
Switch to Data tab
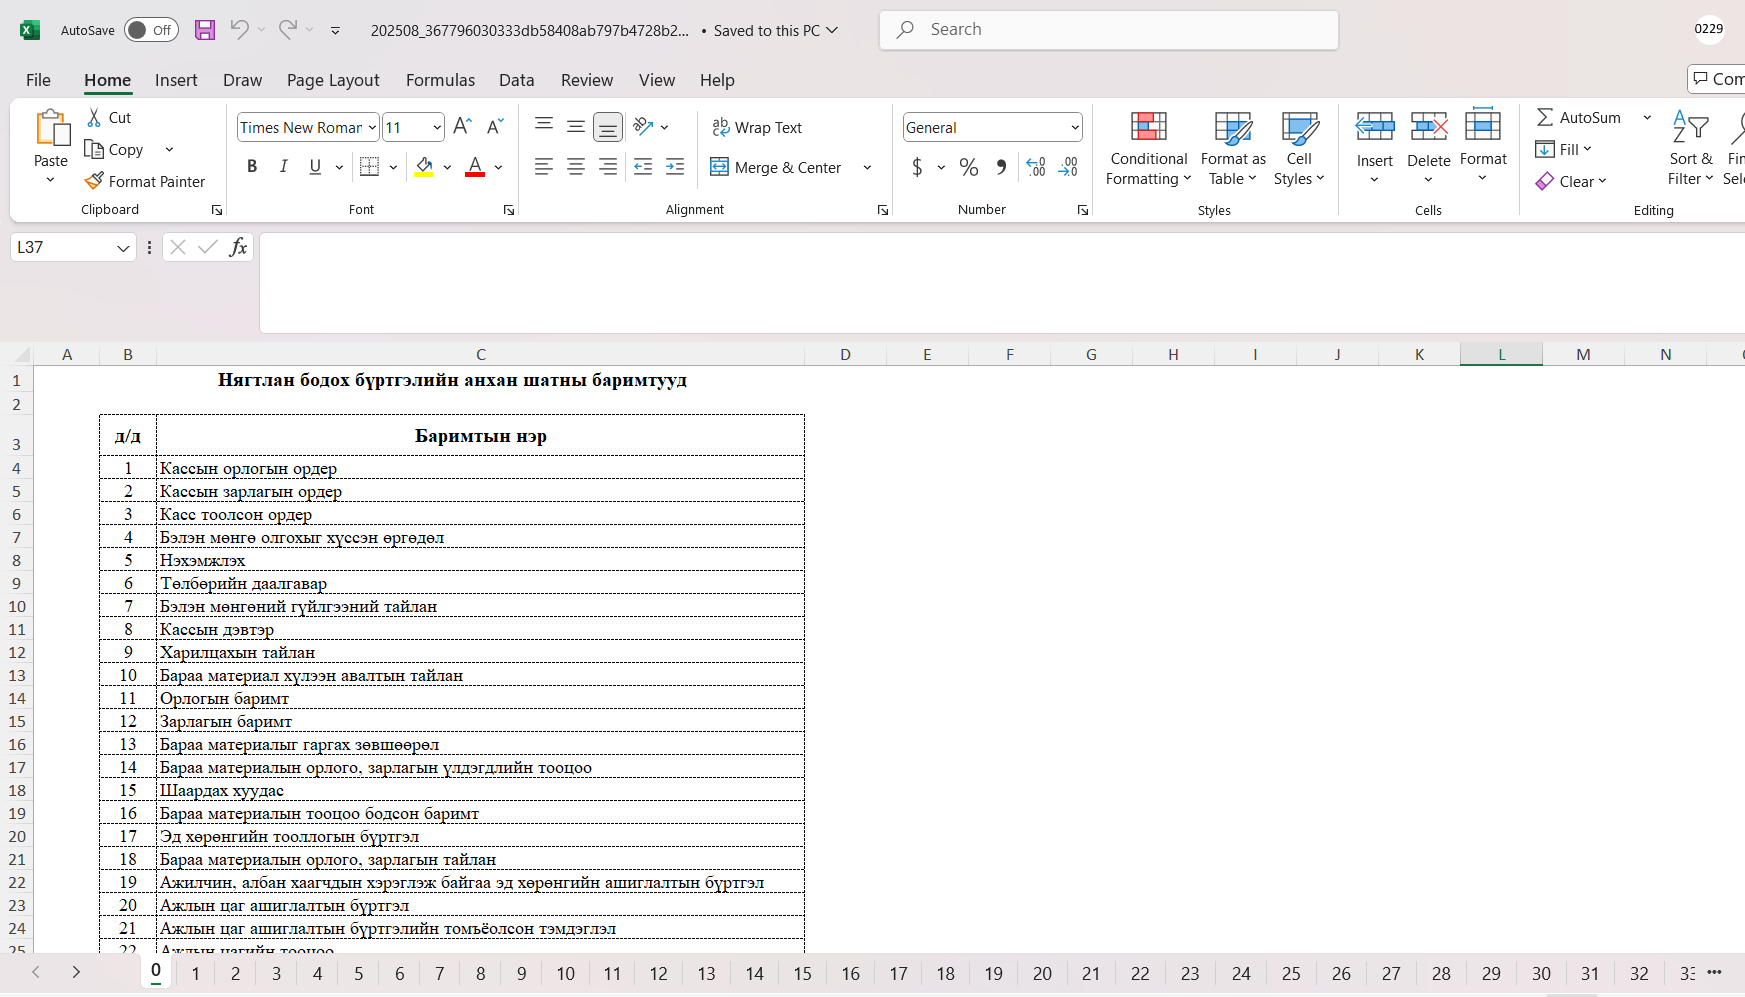point(517,80)
